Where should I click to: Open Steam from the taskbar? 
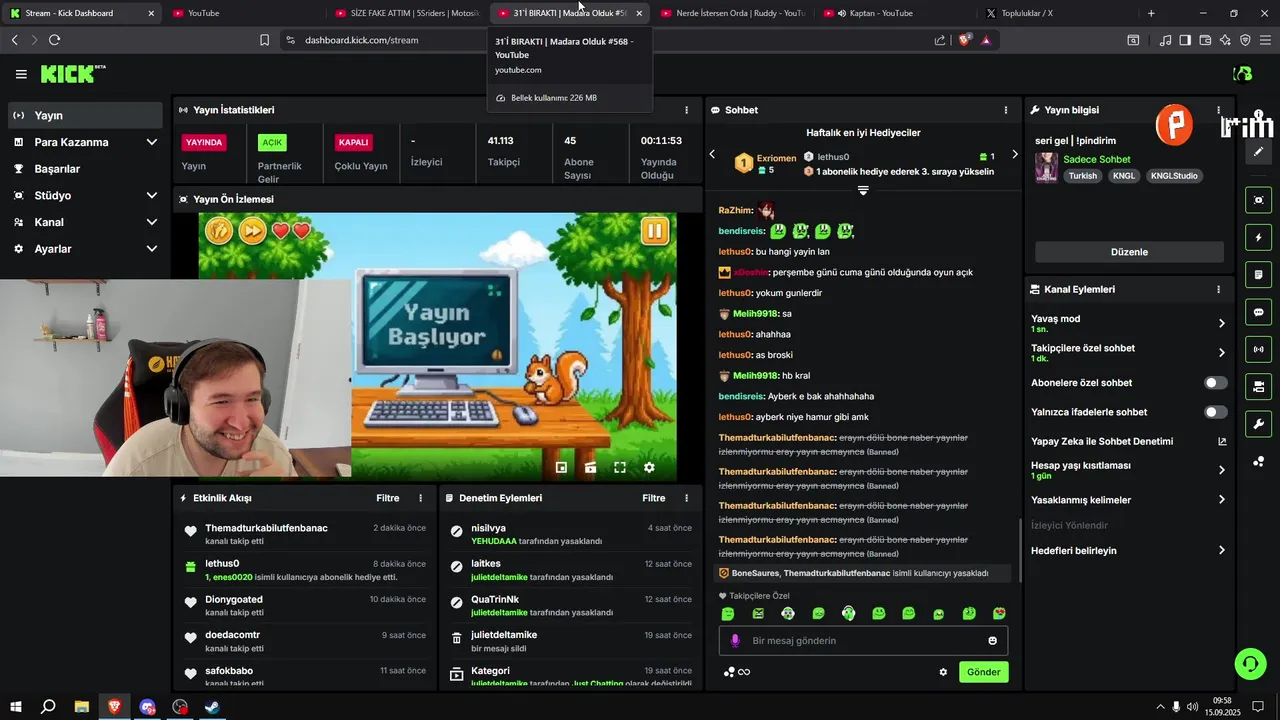tap(213, 706)
